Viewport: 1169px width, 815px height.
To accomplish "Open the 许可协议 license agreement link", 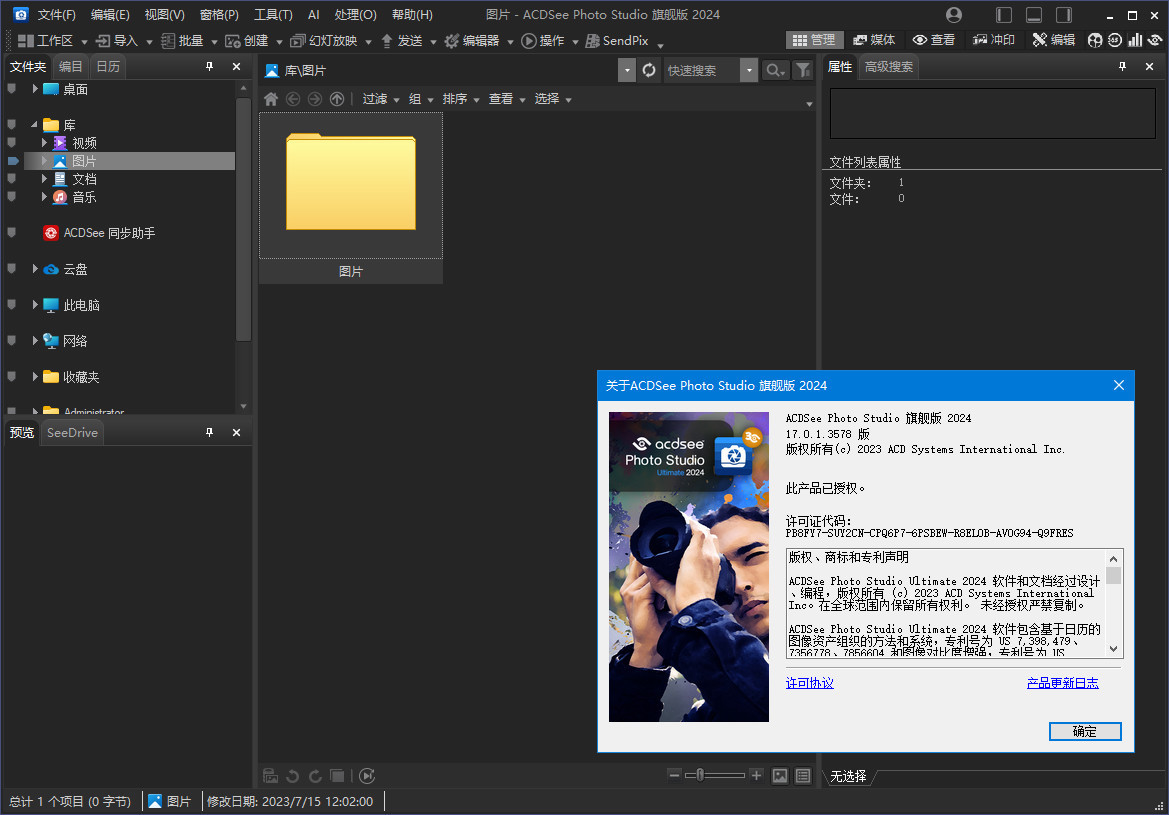I will tap(809, 683).
